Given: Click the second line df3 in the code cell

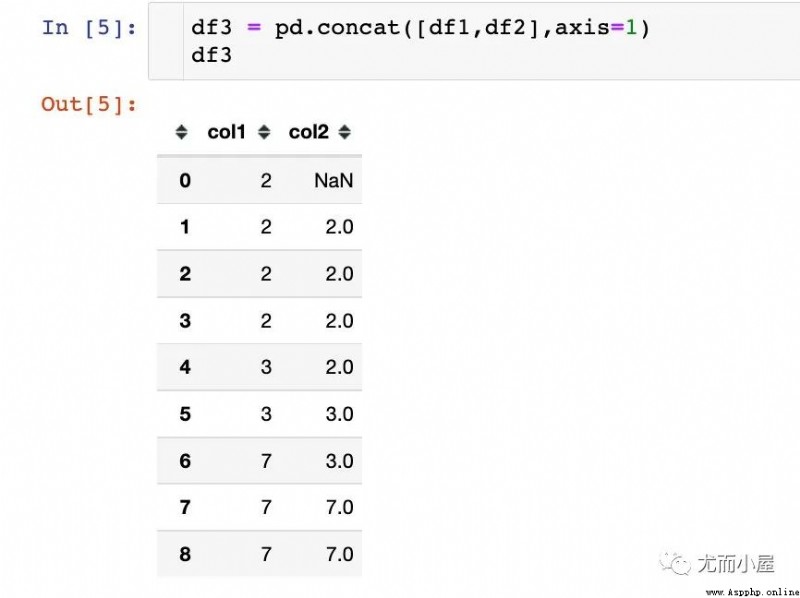Looking at the screenshot, I should (x=211, y=55).
